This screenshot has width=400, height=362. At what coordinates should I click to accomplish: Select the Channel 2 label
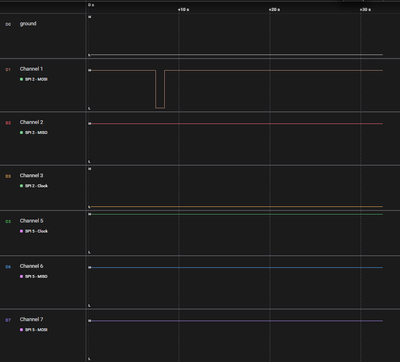click(x=31, y=122)
